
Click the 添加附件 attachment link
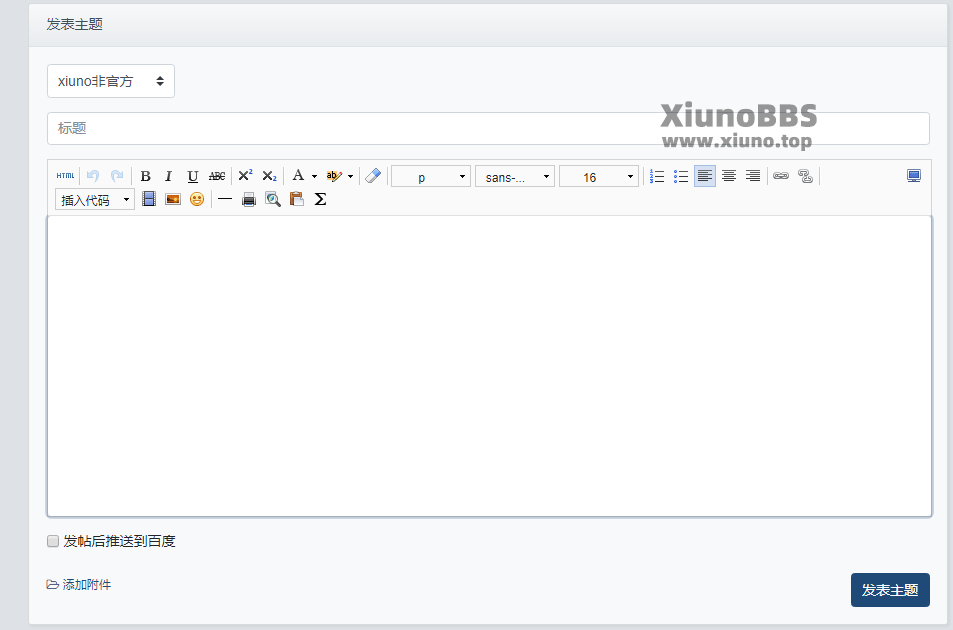(x=79, y=585)
